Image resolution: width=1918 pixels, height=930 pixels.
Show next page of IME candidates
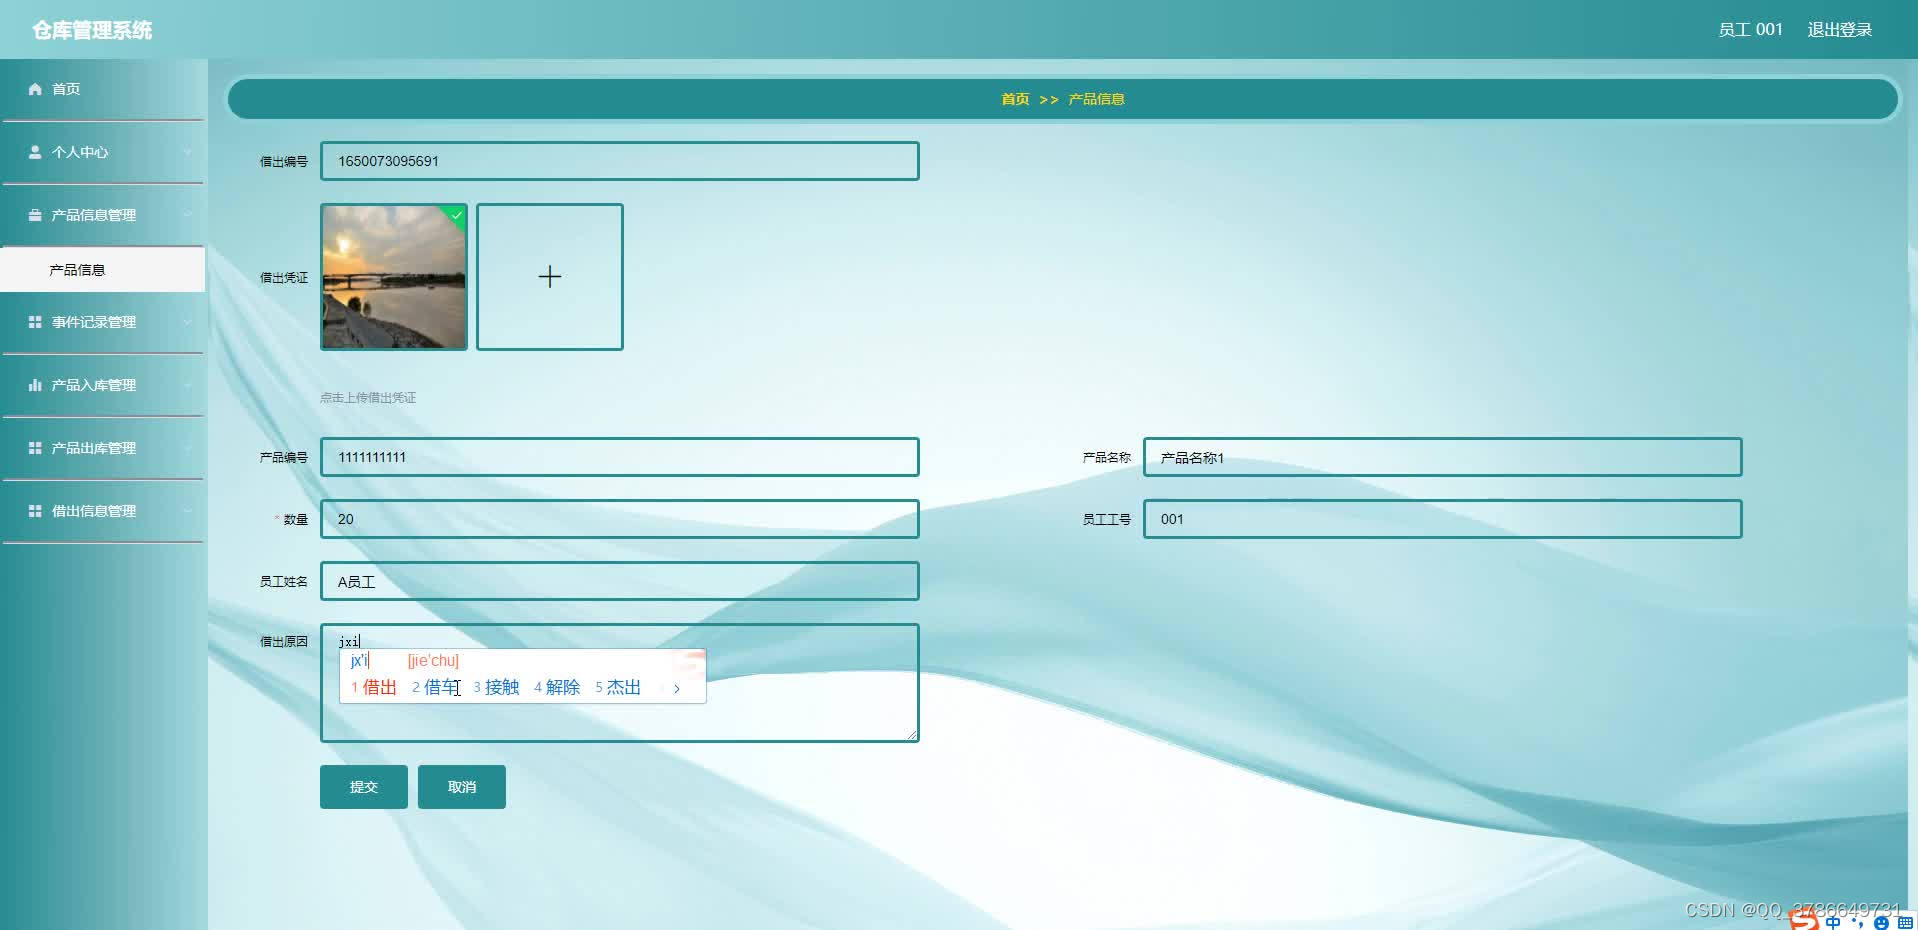coord(677,688)
